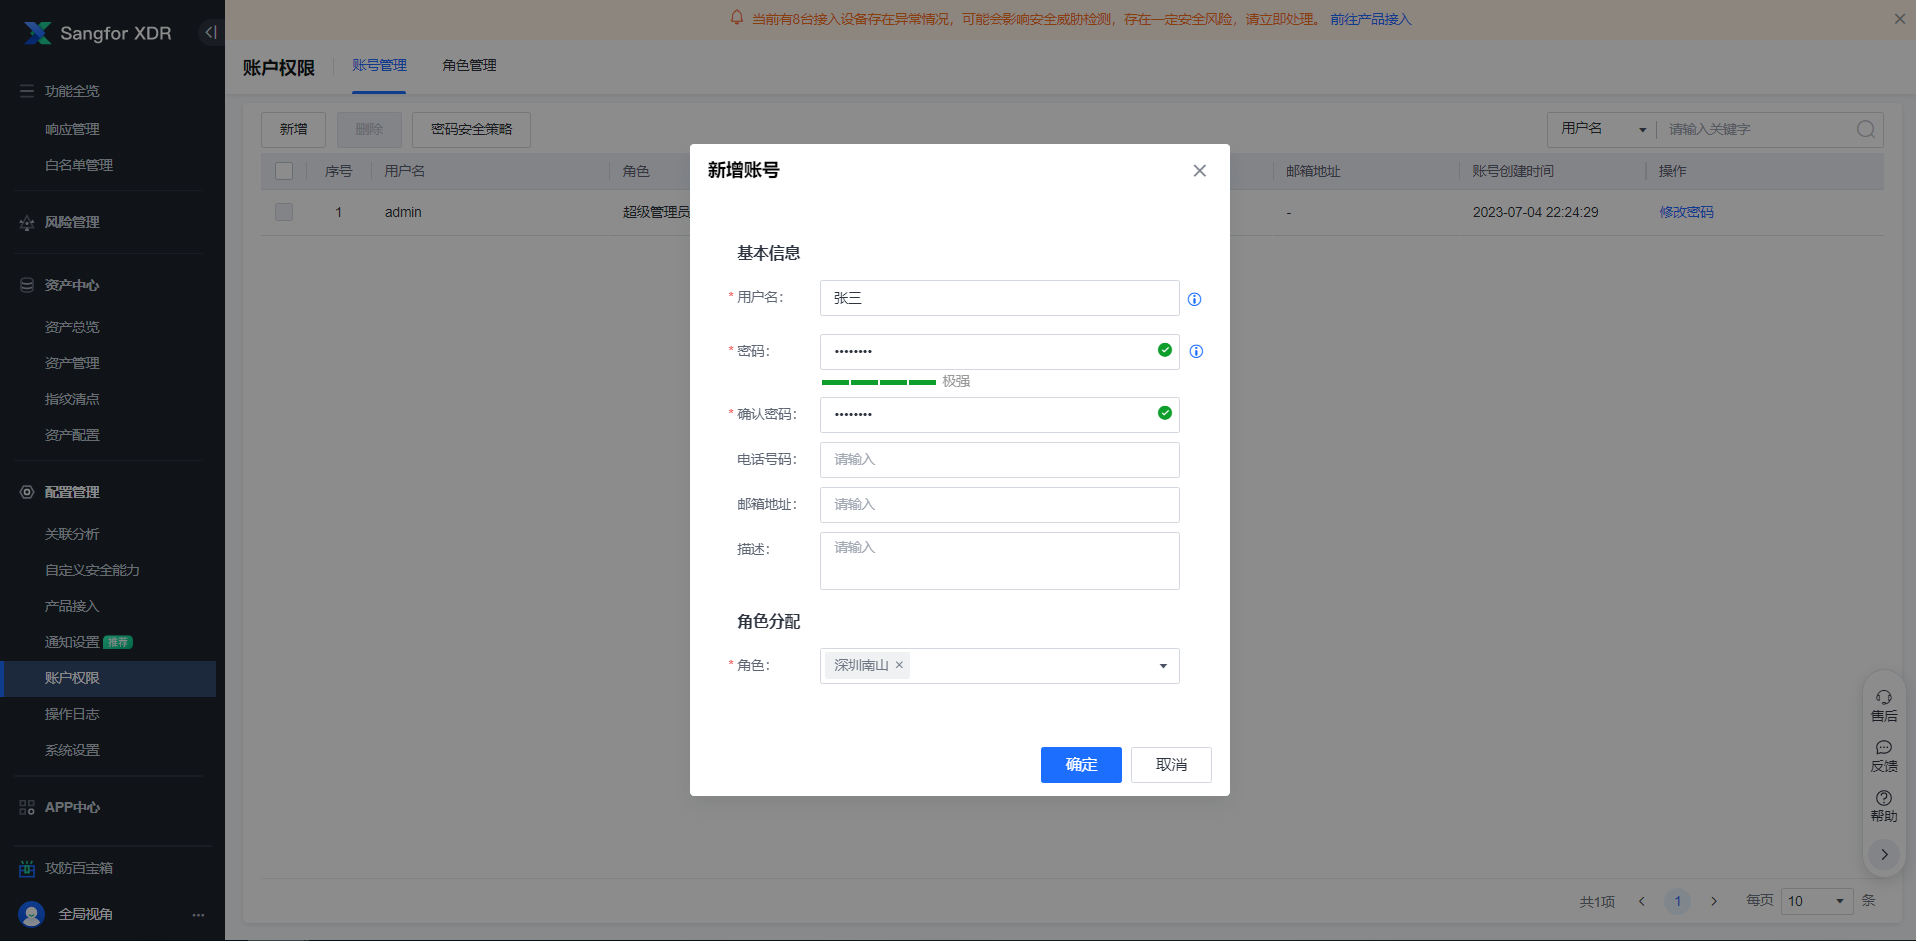The height and width of the screenshot is (941, 1916).
Task: Toggle the checkbox for the admin row
Action: tap(284, 212)
